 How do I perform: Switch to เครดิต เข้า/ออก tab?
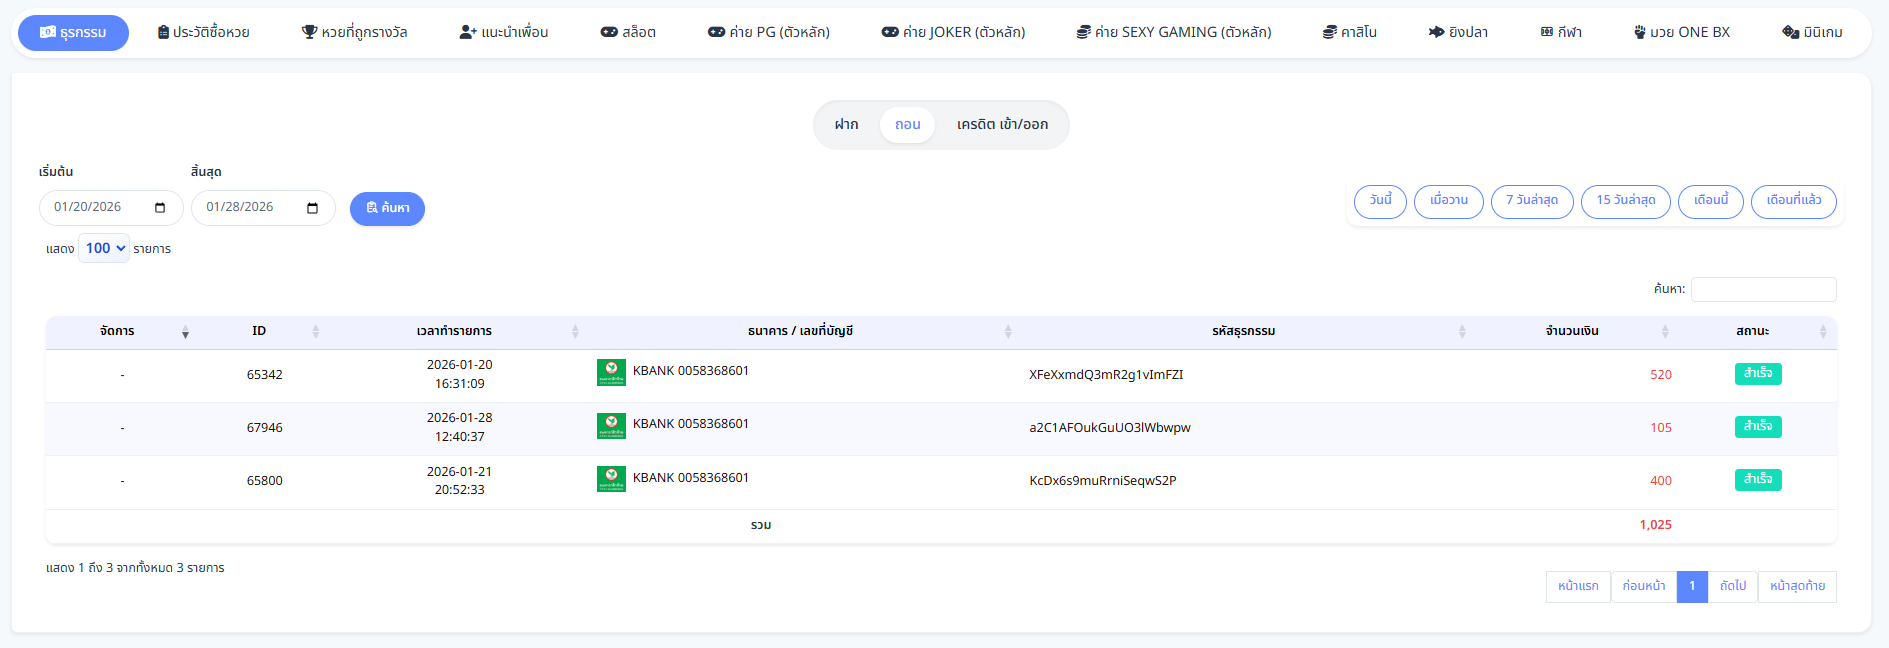[1002, 125]
